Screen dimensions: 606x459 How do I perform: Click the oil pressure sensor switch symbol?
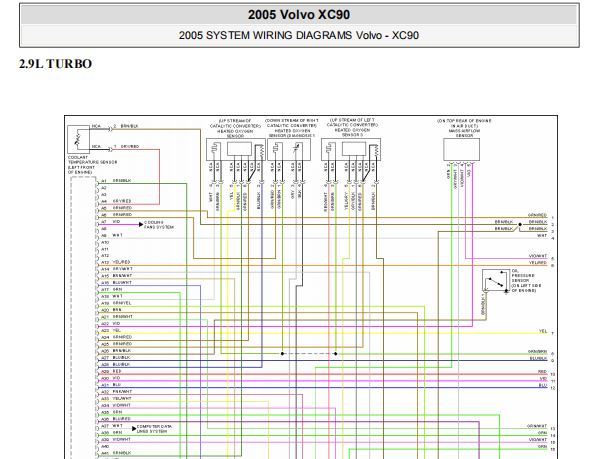496,280
